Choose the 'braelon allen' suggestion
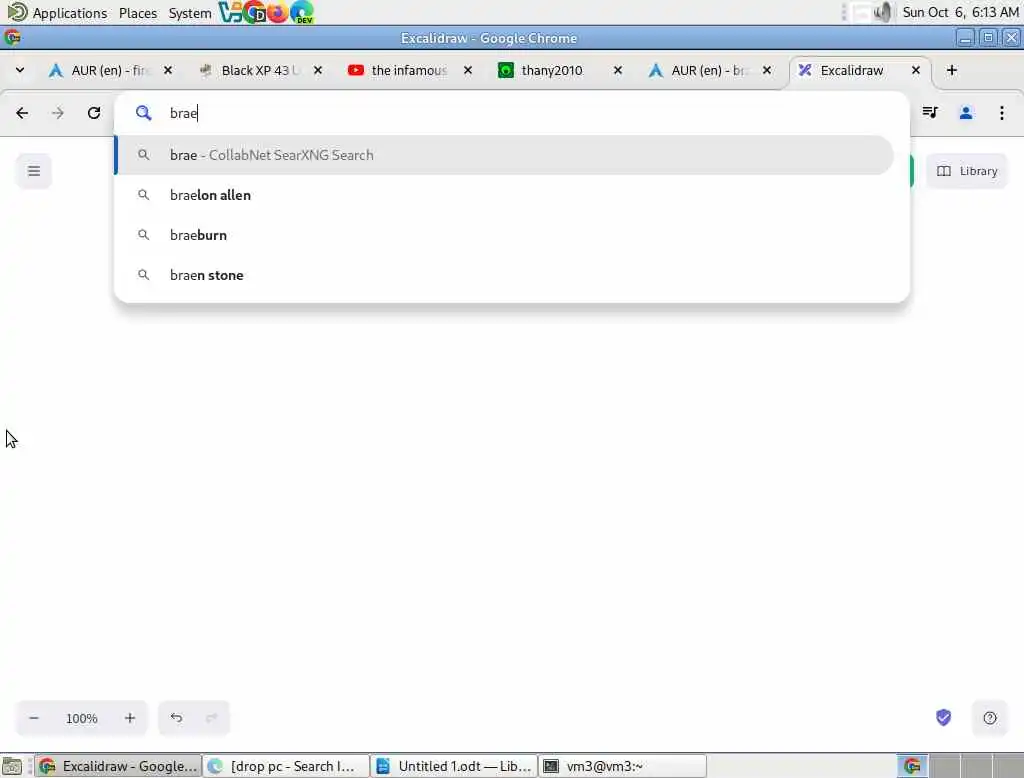The height and width of the screenshot is (778, 1024). (x=505, y=195)
